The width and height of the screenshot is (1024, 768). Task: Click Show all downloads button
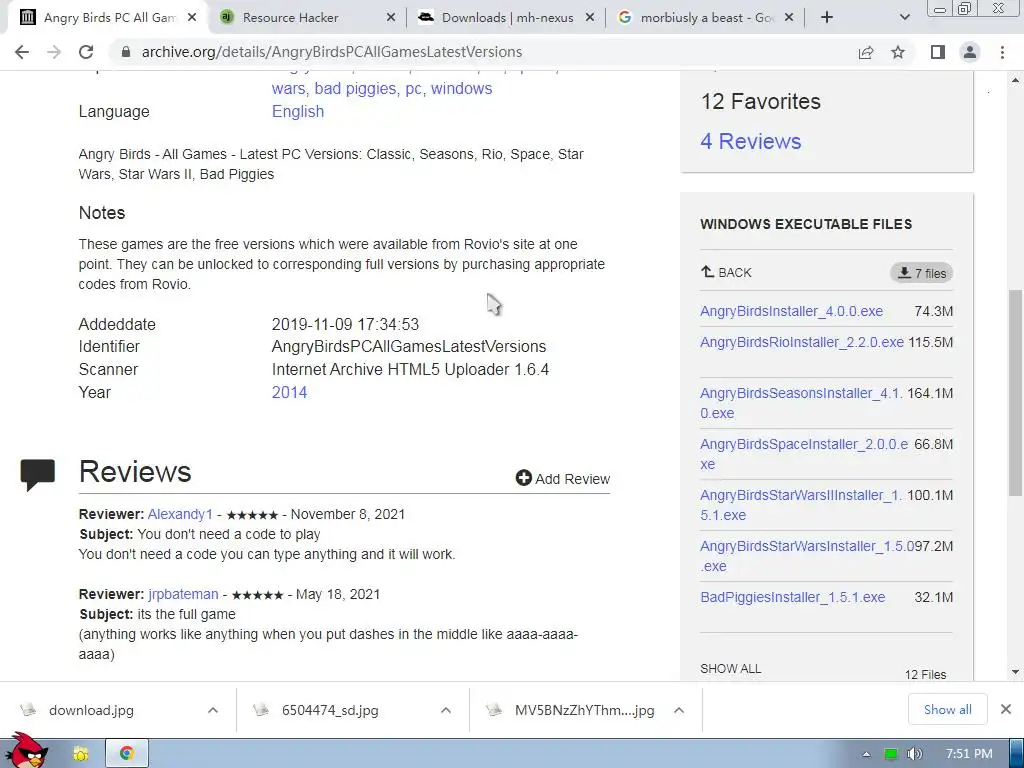[x=948, y=710]
